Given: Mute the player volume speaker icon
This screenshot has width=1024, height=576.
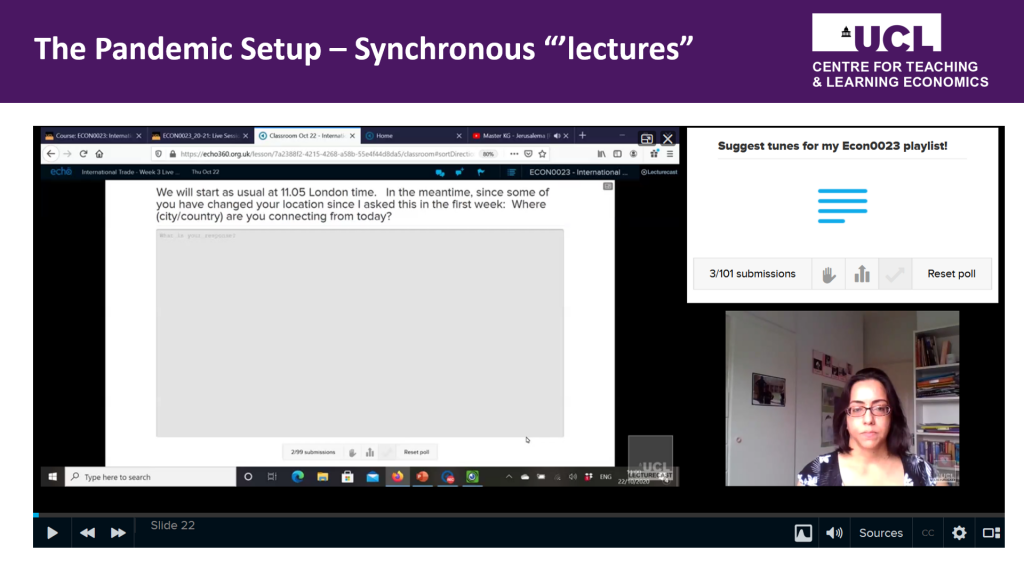Looking at the screenshot, I should point(834,533).
